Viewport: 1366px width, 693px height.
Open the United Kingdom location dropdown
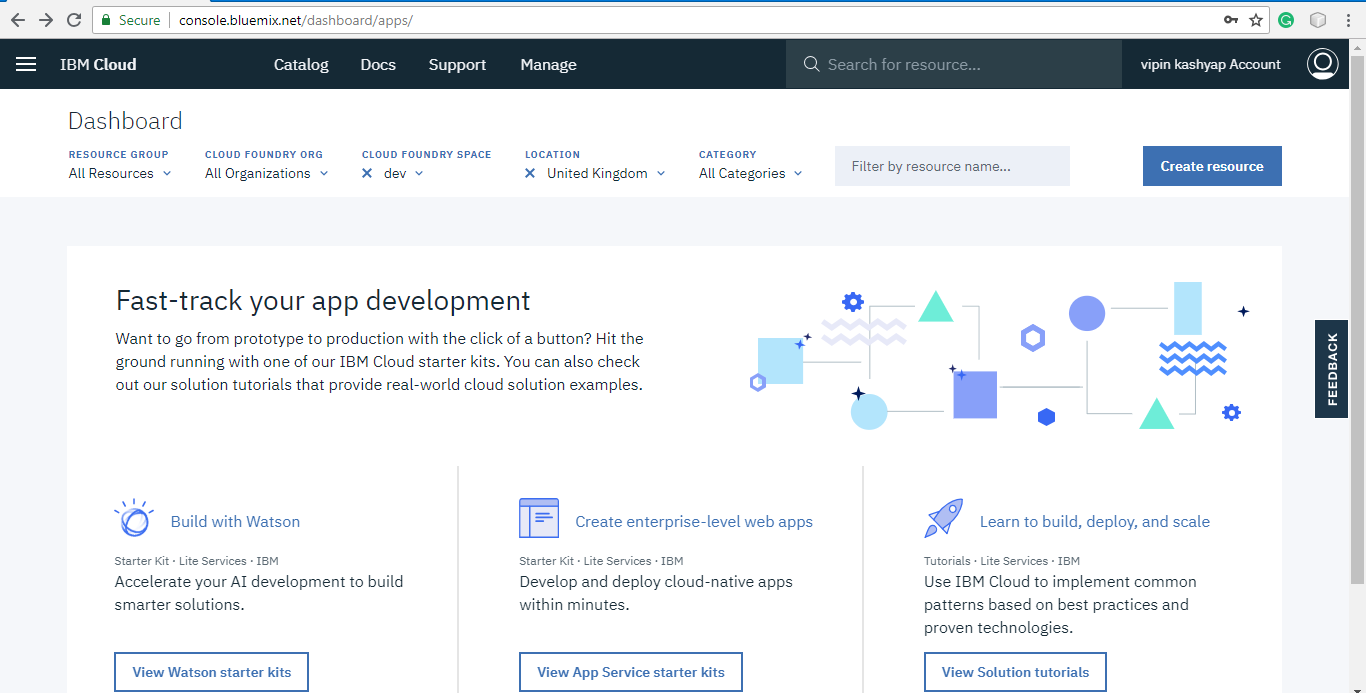(x=606, y=173)
